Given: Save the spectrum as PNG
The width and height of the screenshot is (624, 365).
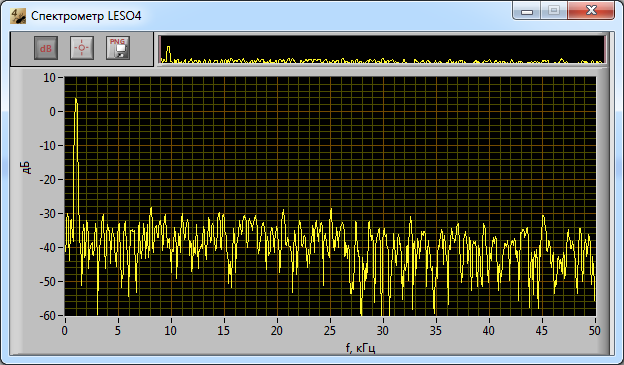Looking at the screenshot, I should [118, 48].
